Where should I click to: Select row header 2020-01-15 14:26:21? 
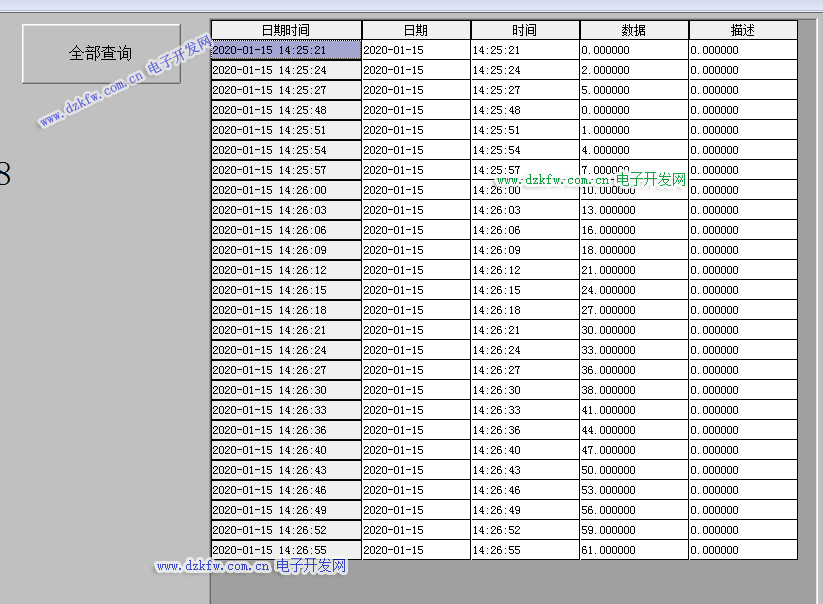coord(286,330)
